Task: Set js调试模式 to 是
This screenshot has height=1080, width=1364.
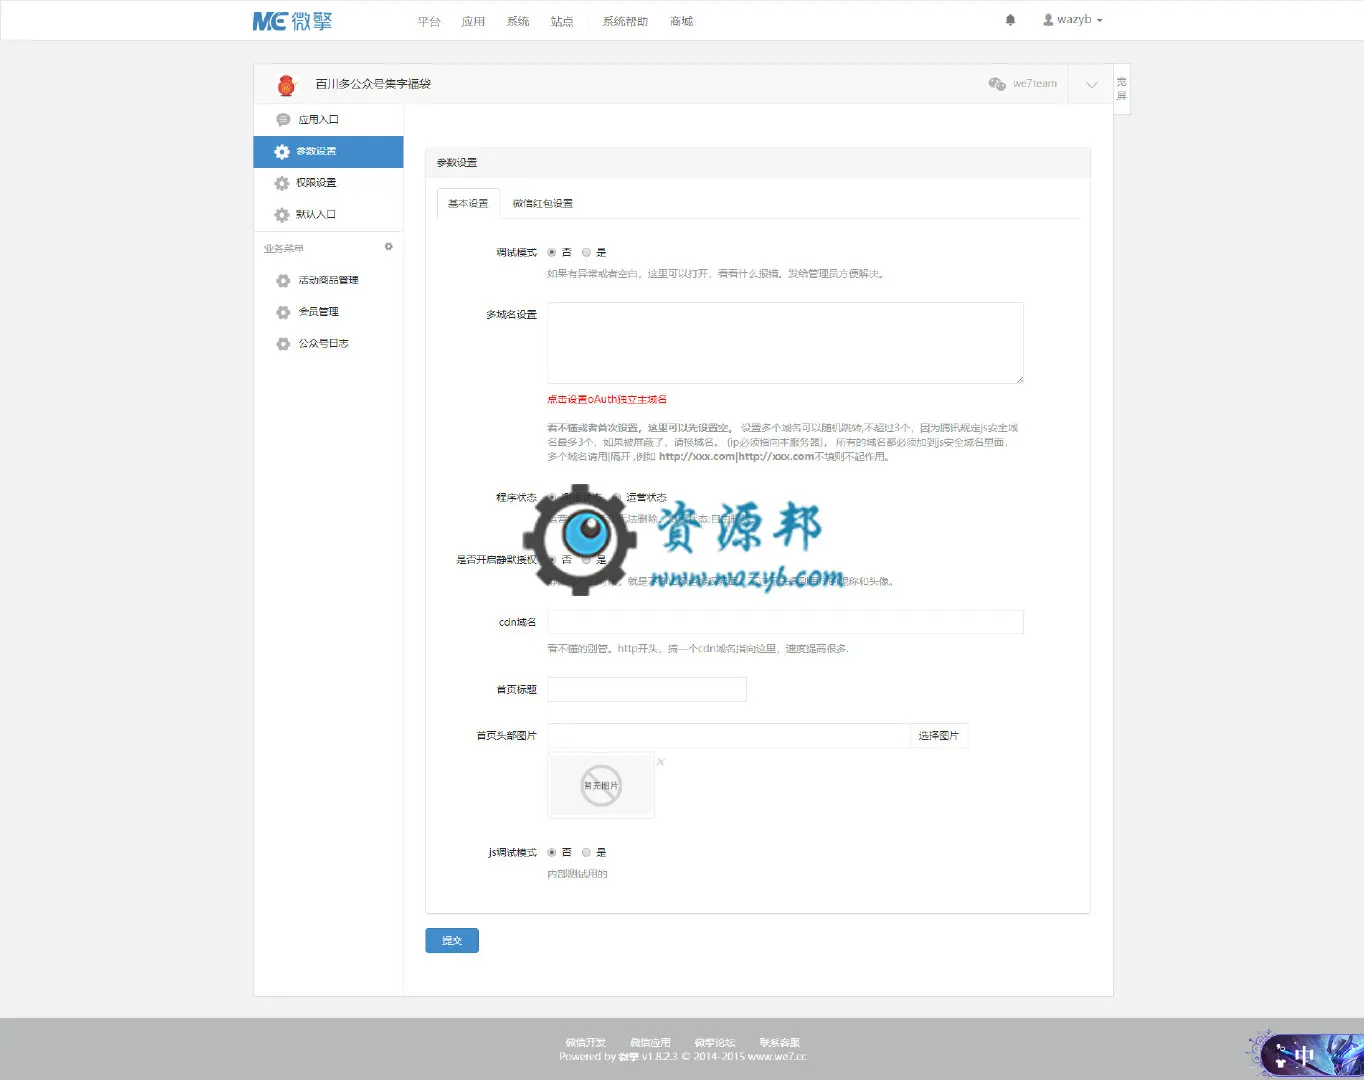Action: tap(586, 853)
